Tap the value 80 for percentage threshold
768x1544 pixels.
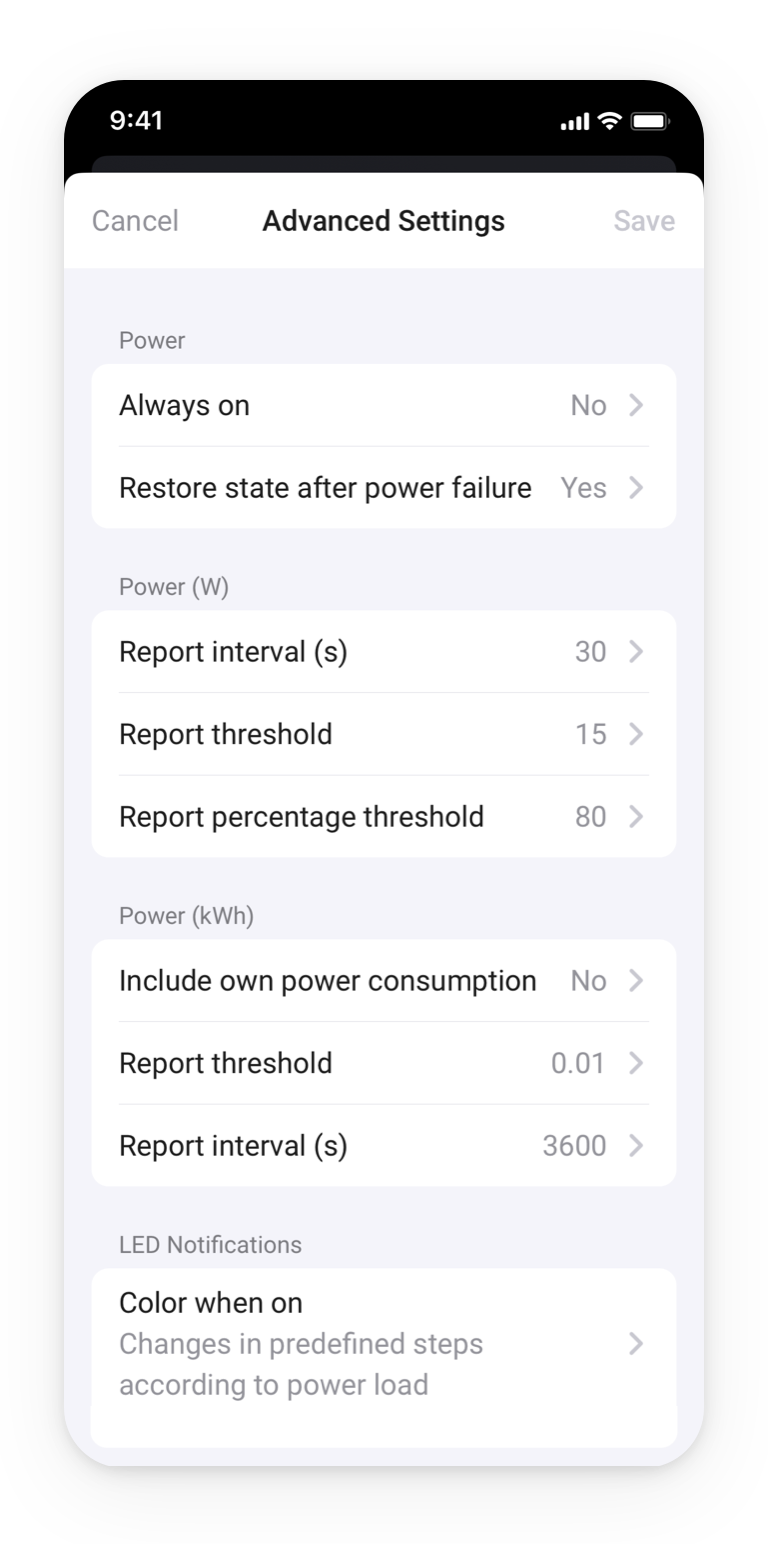point(590,817)
